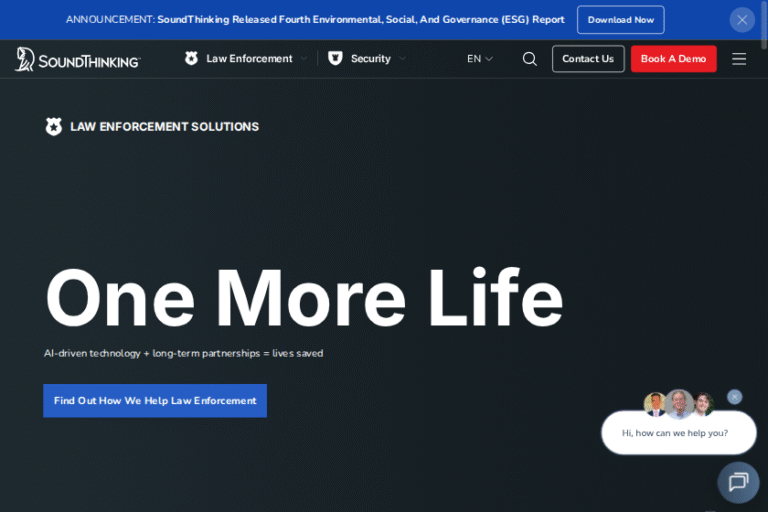Click the badge icon in Law Enforcement Solutions heading
Image resolution: width=768 pixels, height=512 pixels.
pyautogui.click(x=54, y=127)
